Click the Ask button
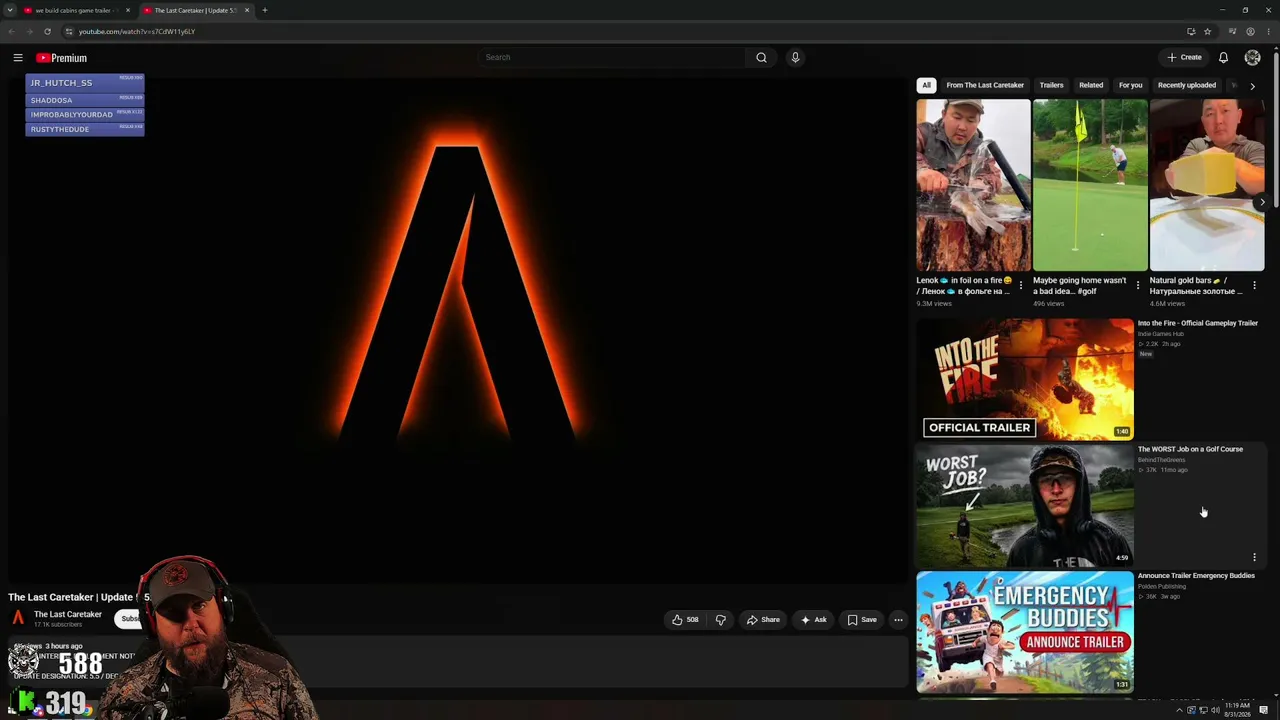Image resolution: width=1280 pixels, height=720 pixels. pyautogui.click(x=814, y=620)
